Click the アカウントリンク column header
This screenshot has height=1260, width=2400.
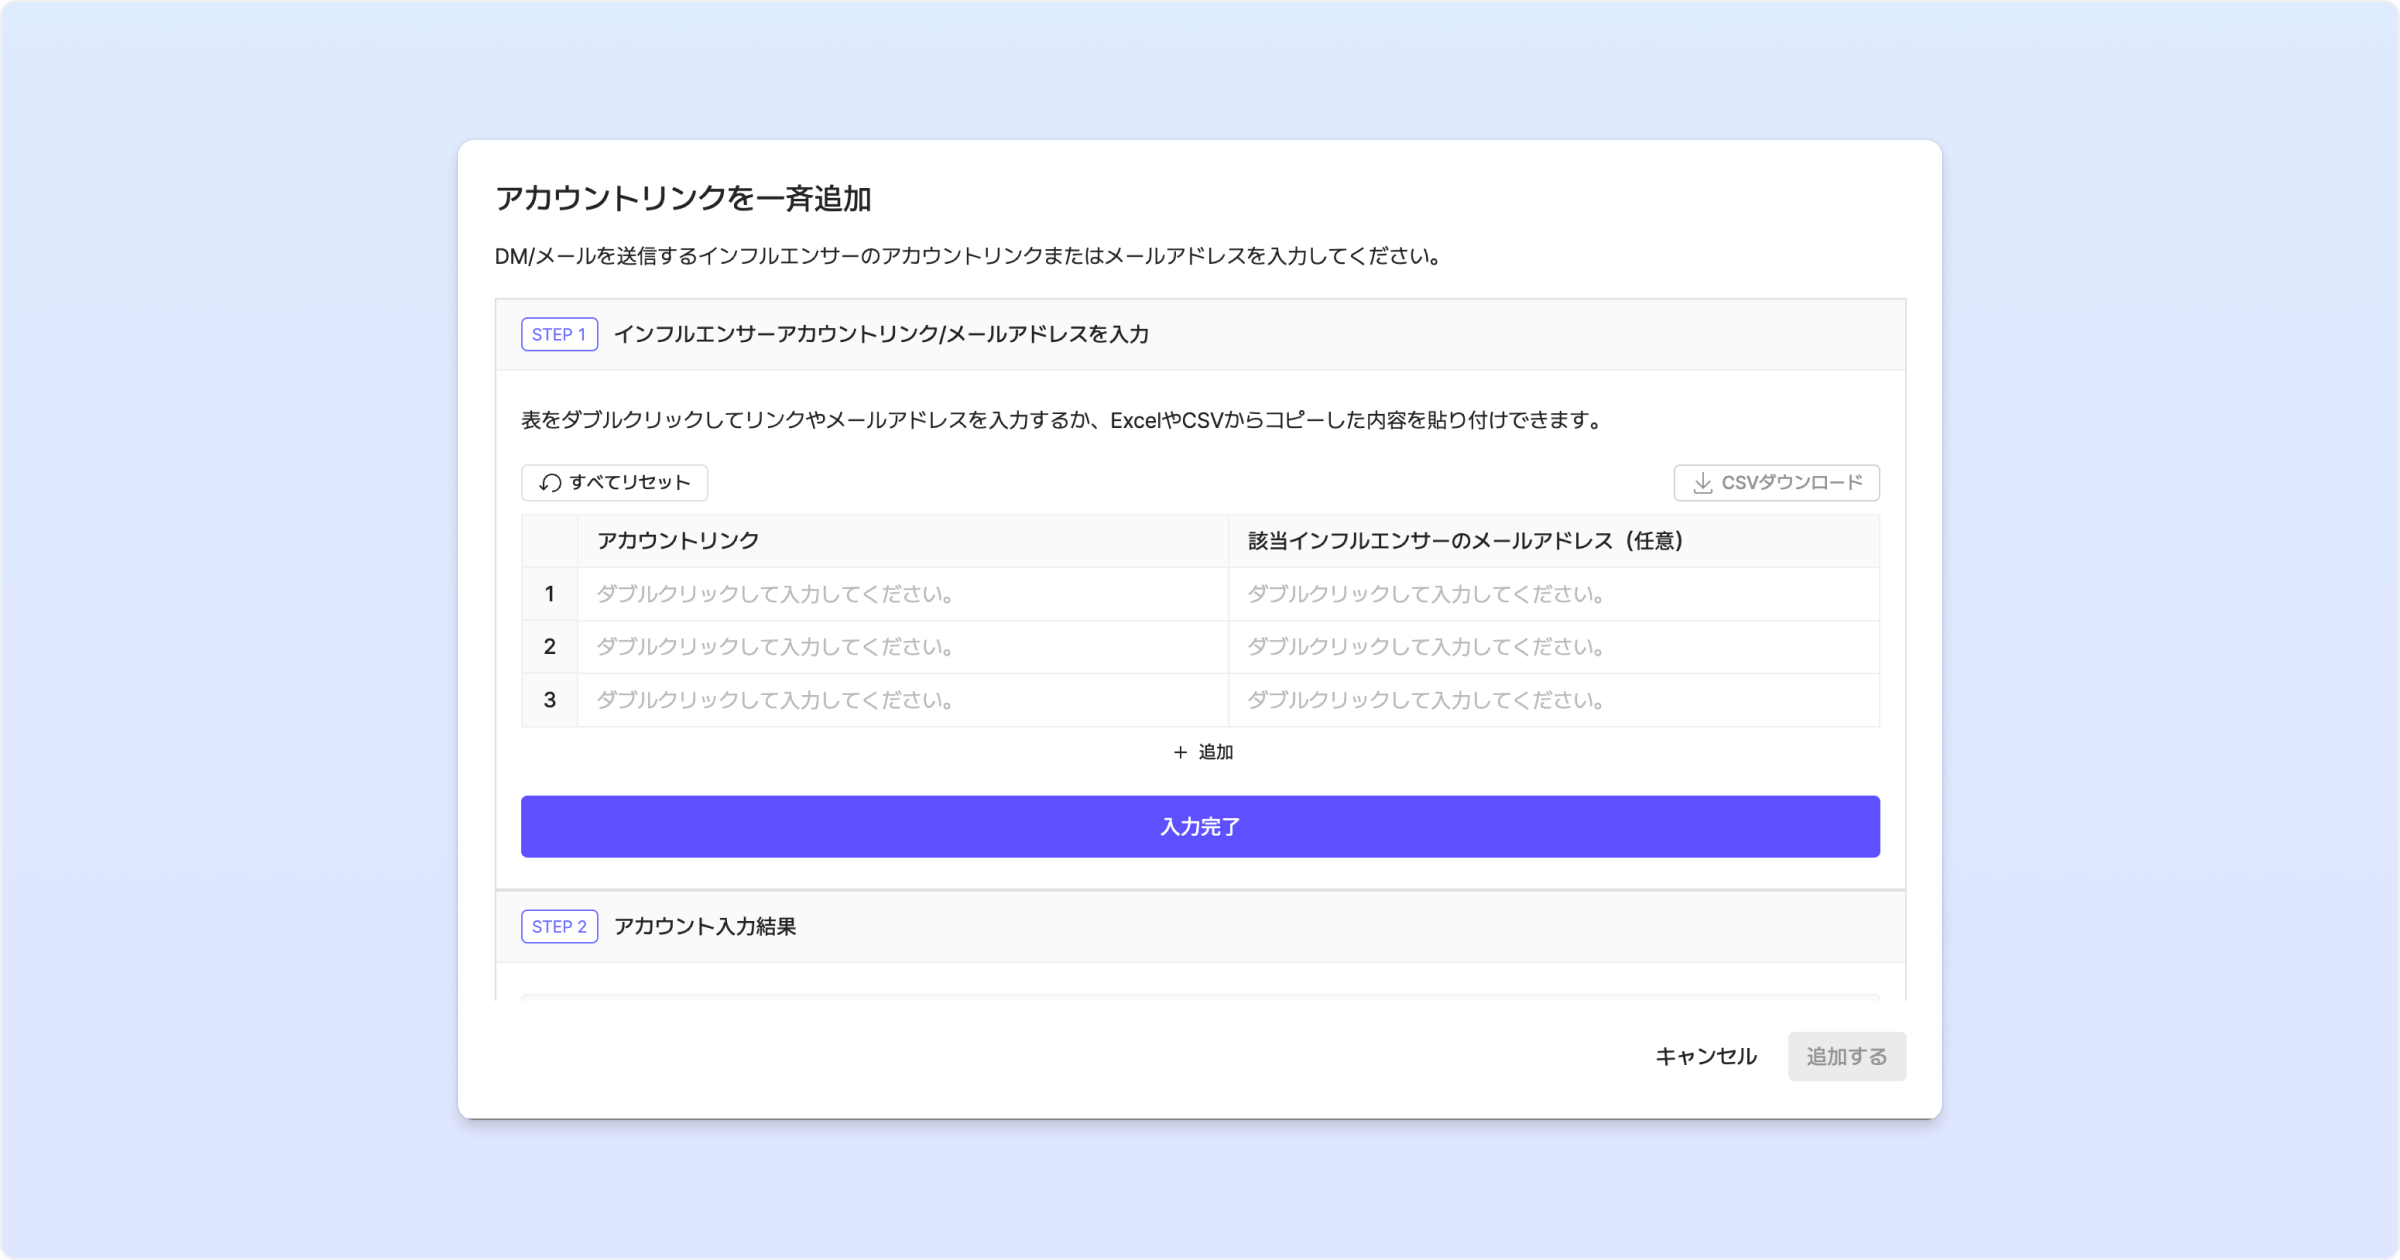678,541
